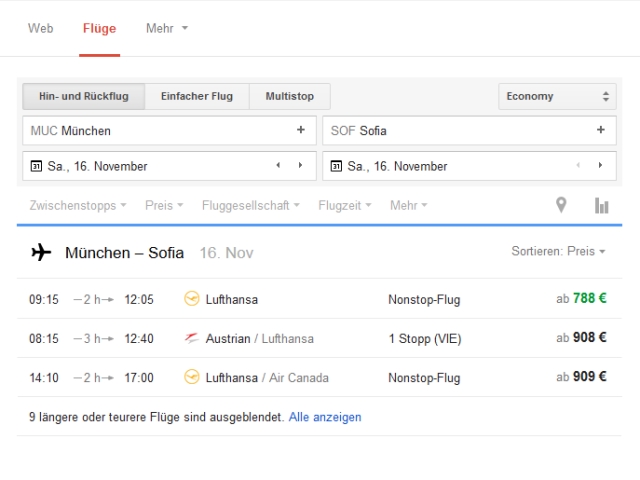
Task: Open the Flugzeit filter
Action: click(345, 205)
